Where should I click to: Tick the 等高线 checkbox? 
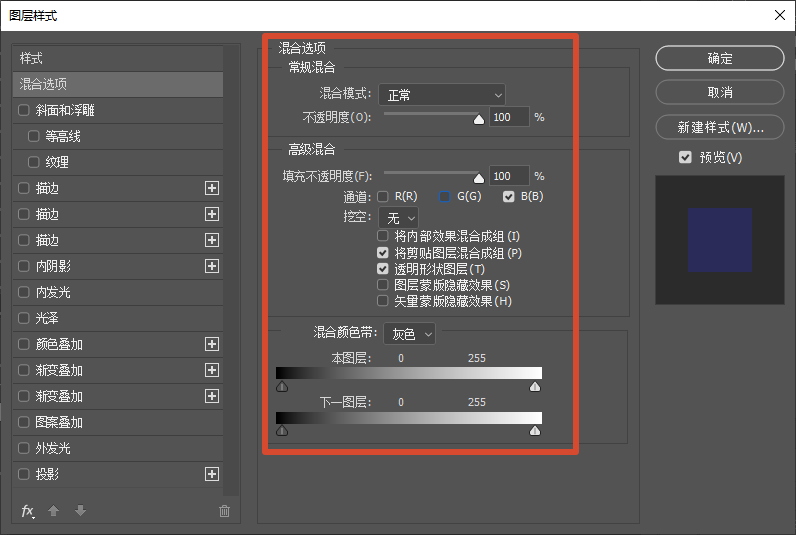(x=34, y=136)
